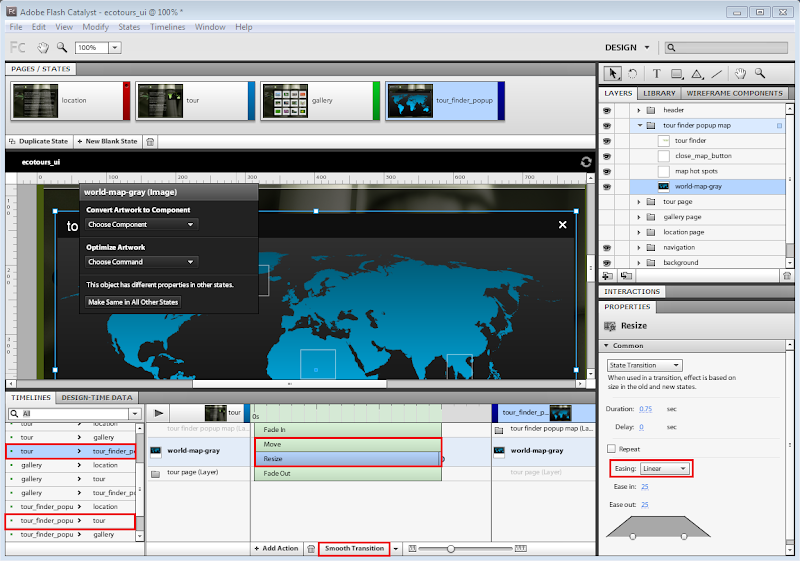Hide the header layer via eye icon
The height and width of the screenshot is (561, 800).
click(607, 110)
